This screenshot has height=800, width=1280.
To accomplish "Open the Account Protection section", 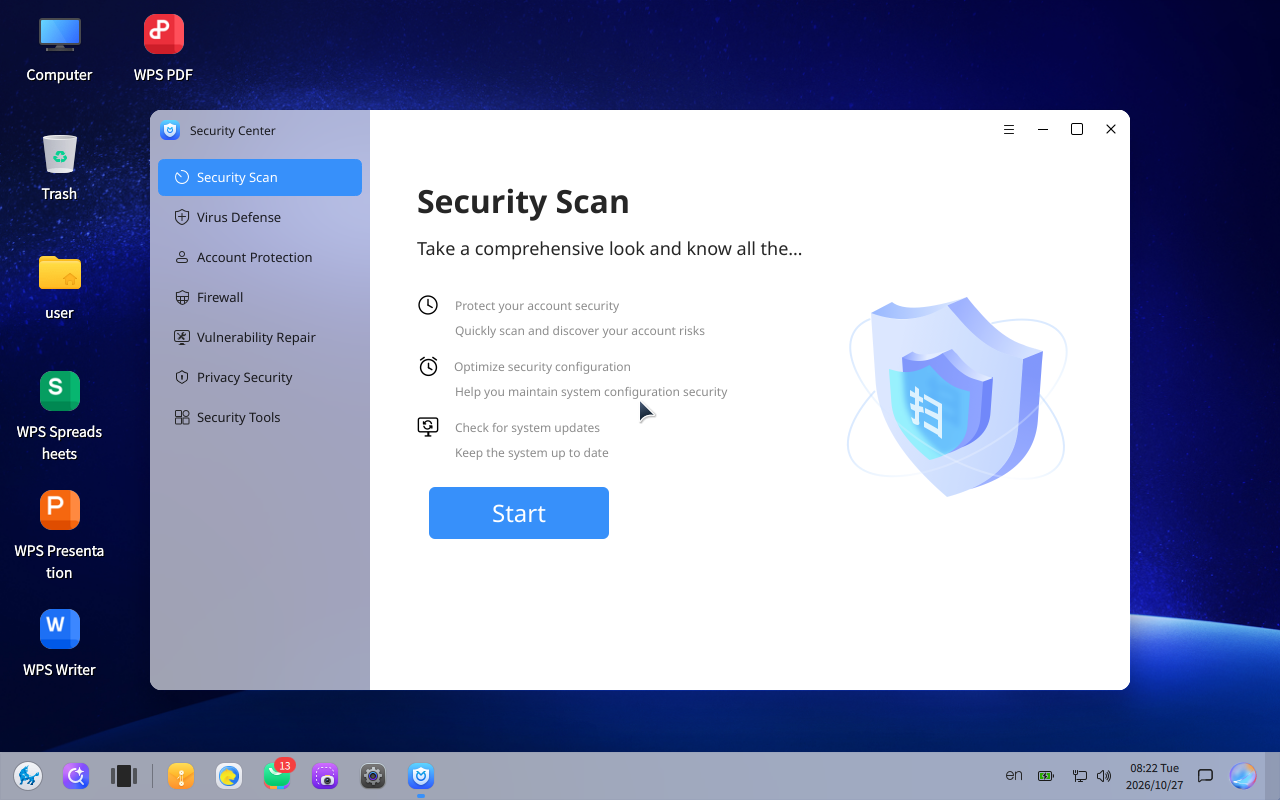I will click(x=260, y=257).
